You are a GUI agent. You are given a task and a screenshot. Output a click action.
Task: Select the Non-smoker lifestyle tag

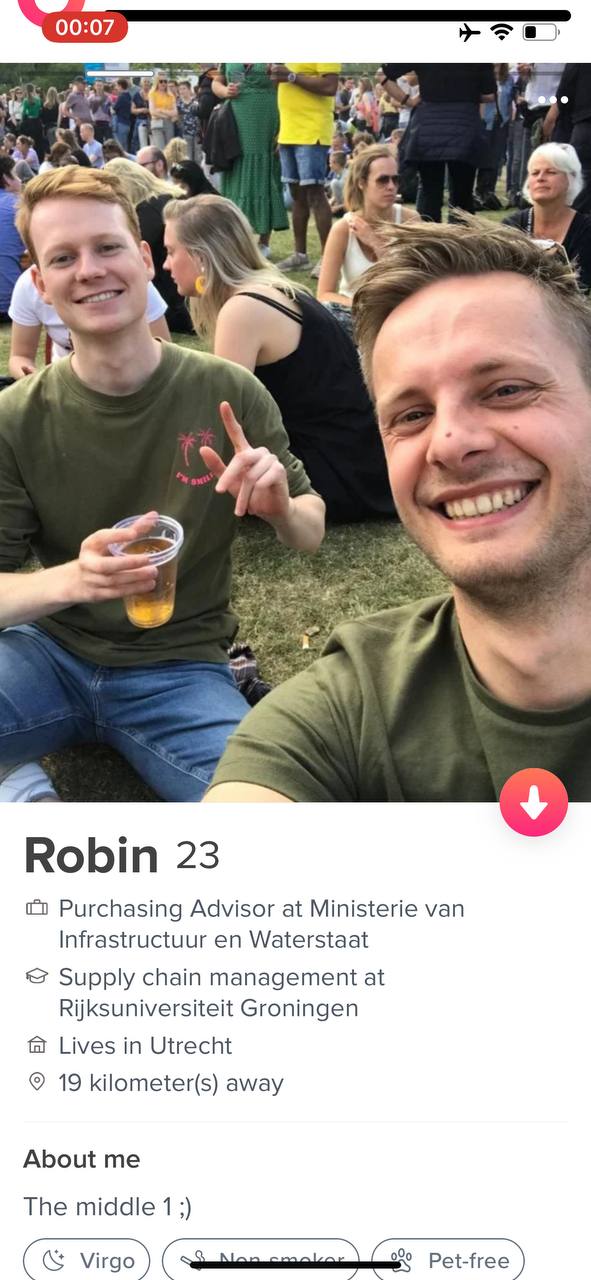(261, 1261)
